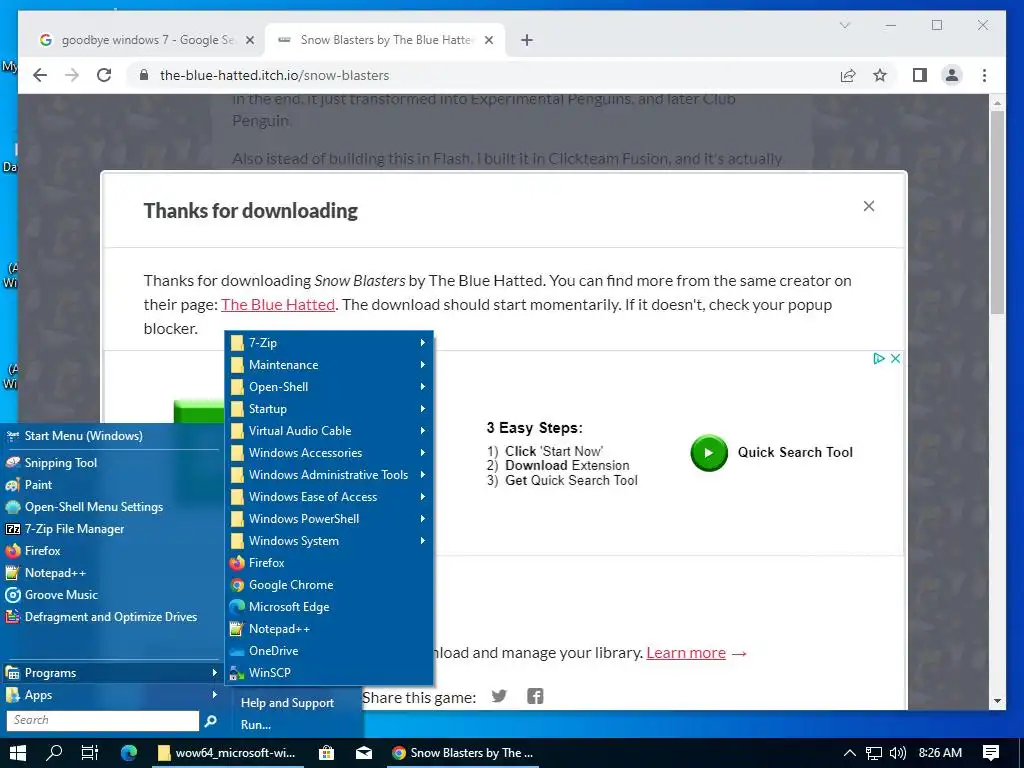Share this game on Facebook
This screenshot has width=1024, height=768.
[x=535, y=696]
